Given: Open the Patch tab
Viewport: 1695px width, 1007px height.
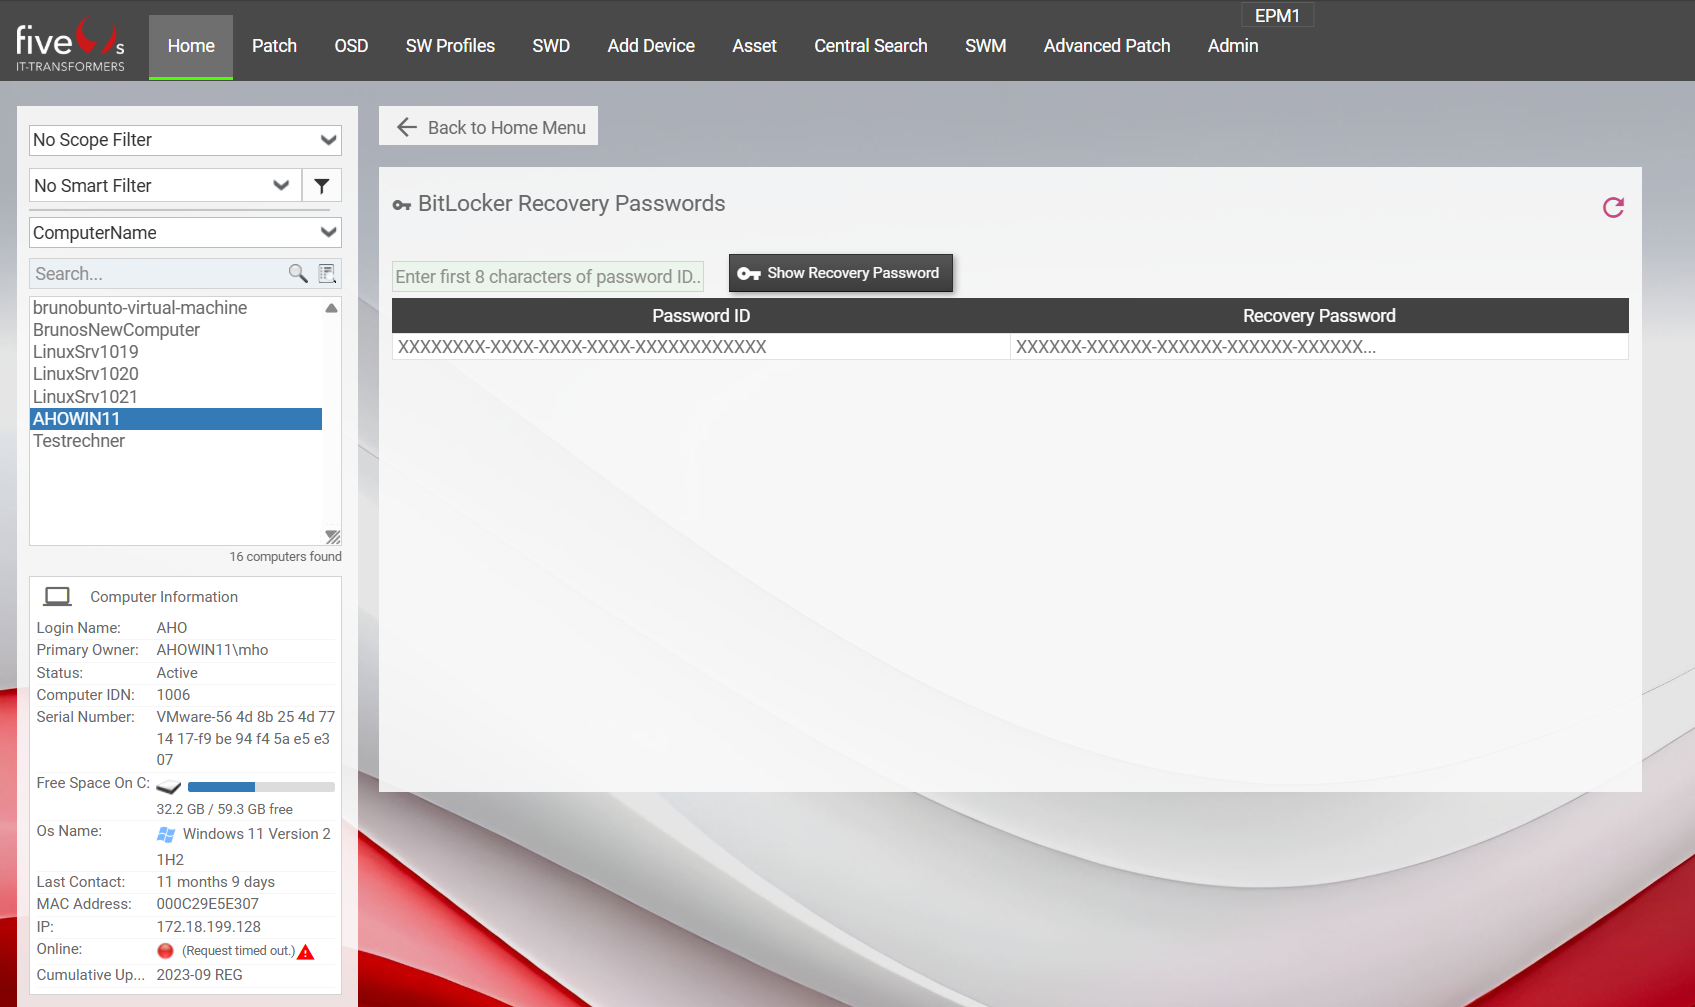Looking at the screenshot, I should pos(274,46).
